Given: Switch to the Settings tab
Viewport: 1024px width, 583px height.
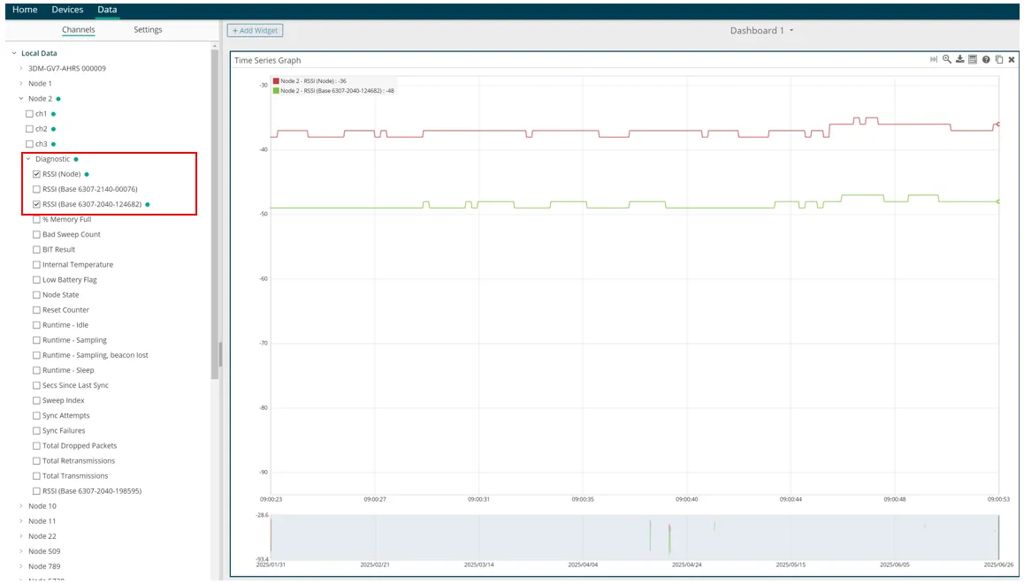Looking at the screenshot, I should point(148,30).
